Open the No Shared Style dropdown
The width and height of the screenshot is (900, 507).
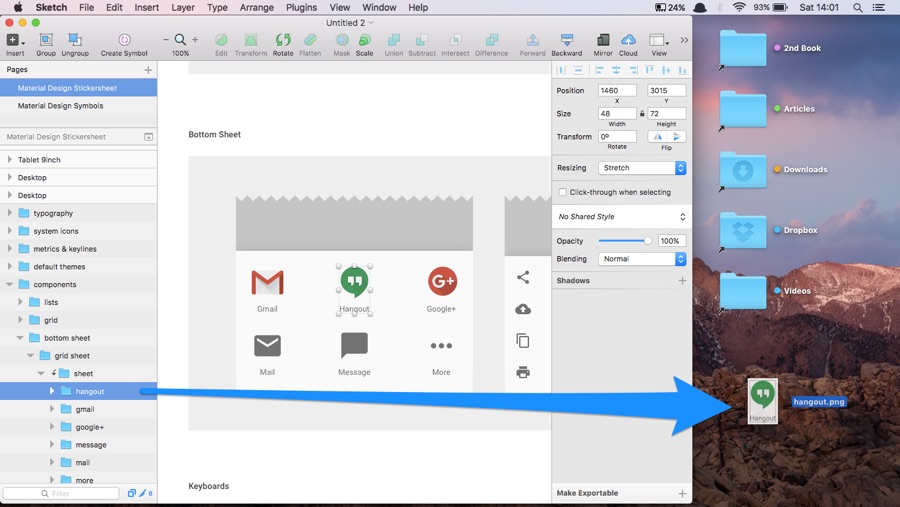point(622,216)
